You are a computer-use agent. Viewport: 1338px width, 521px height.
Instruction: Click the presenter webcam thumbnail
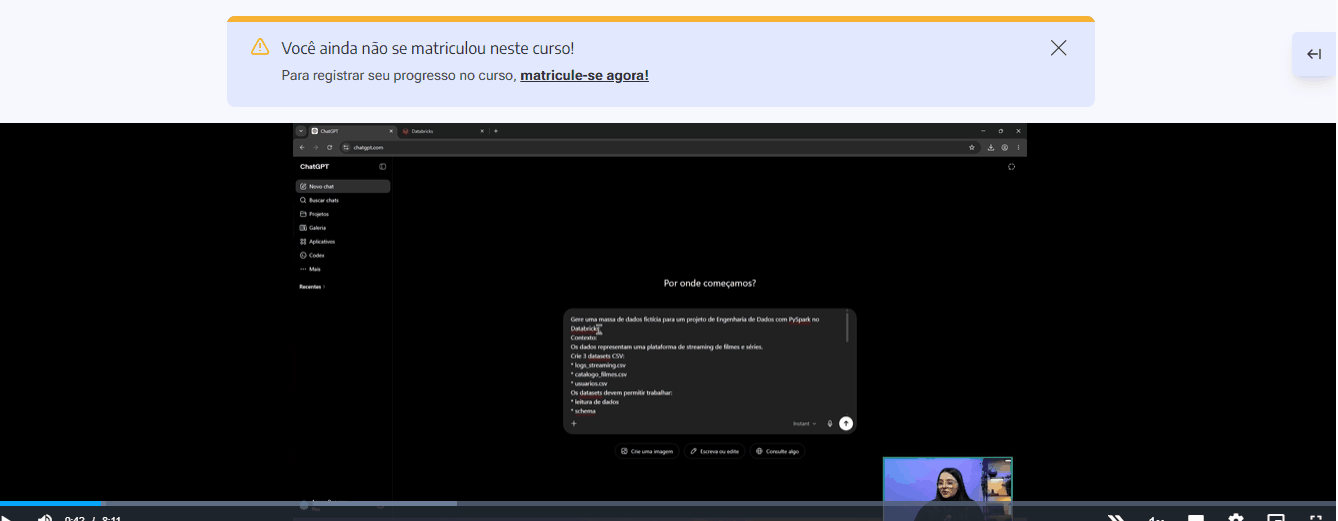click(x=948, y=489)
